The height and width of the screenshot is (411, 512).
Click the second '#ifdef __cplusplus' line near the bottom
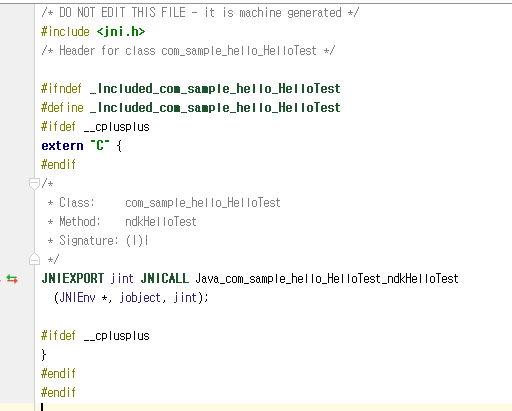tap(95, 336)
